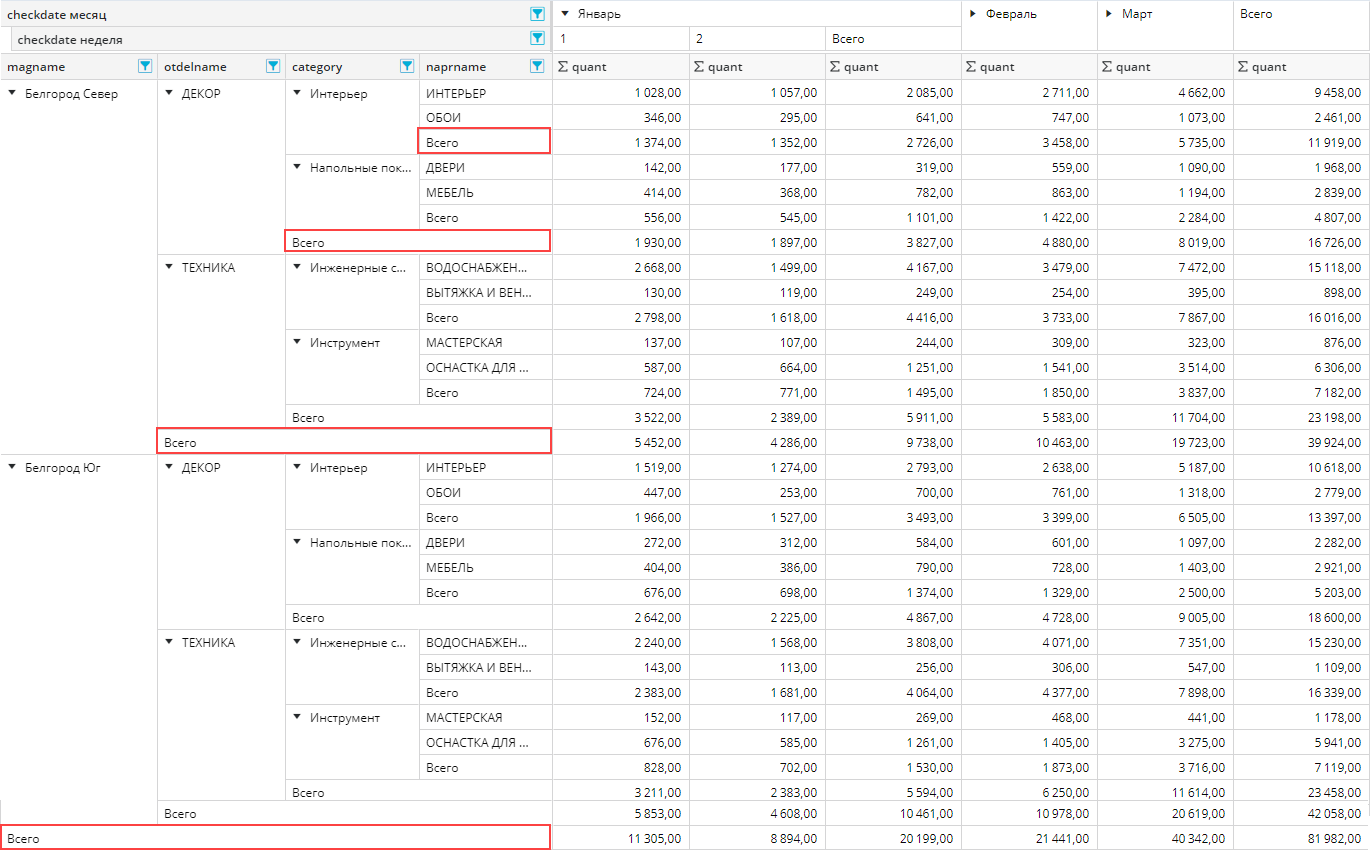Expand the Март month column
Image resolution: width=1370 pixels, height=850 pixels.
point(1108,14)
